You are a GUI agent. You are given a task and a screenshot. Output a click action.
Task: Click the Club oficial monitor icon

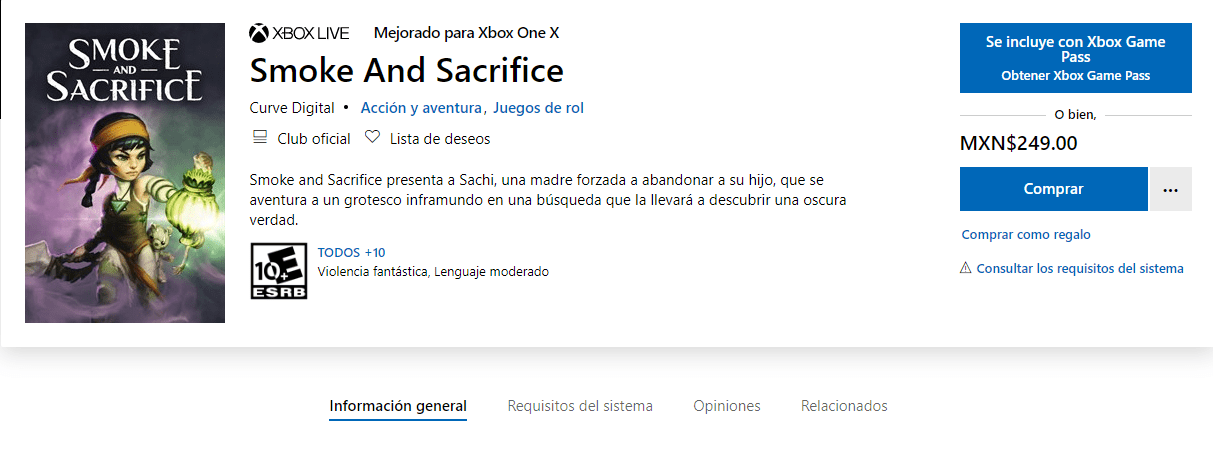click(x=259, y=137)
